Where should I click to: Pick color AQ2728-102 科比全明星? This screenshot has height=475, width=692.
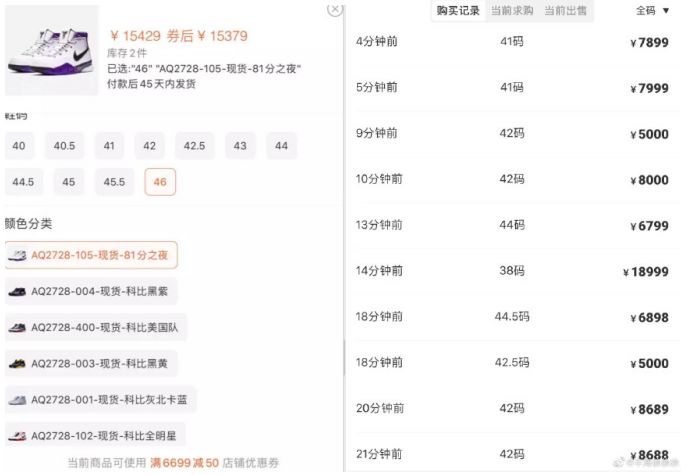pyautogui.click(x=95, y=436)
